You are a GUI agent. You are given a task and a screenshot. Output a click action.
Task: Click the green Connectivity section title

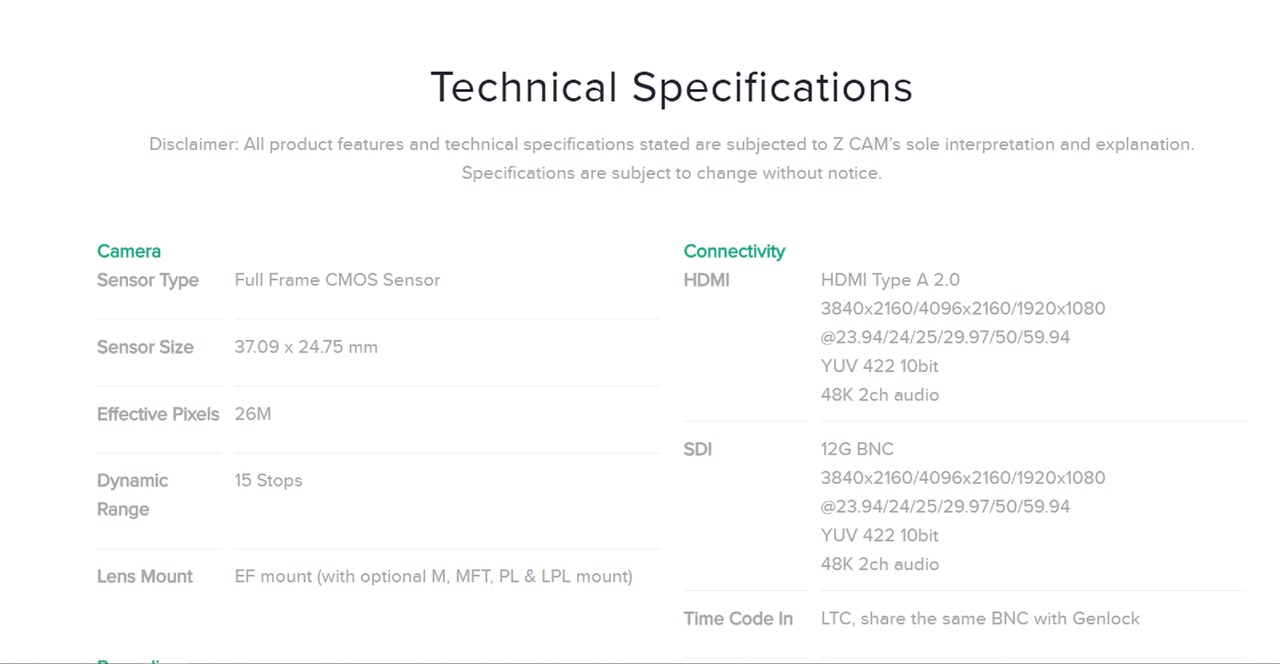pyautogui.click(x=734, y=251)
